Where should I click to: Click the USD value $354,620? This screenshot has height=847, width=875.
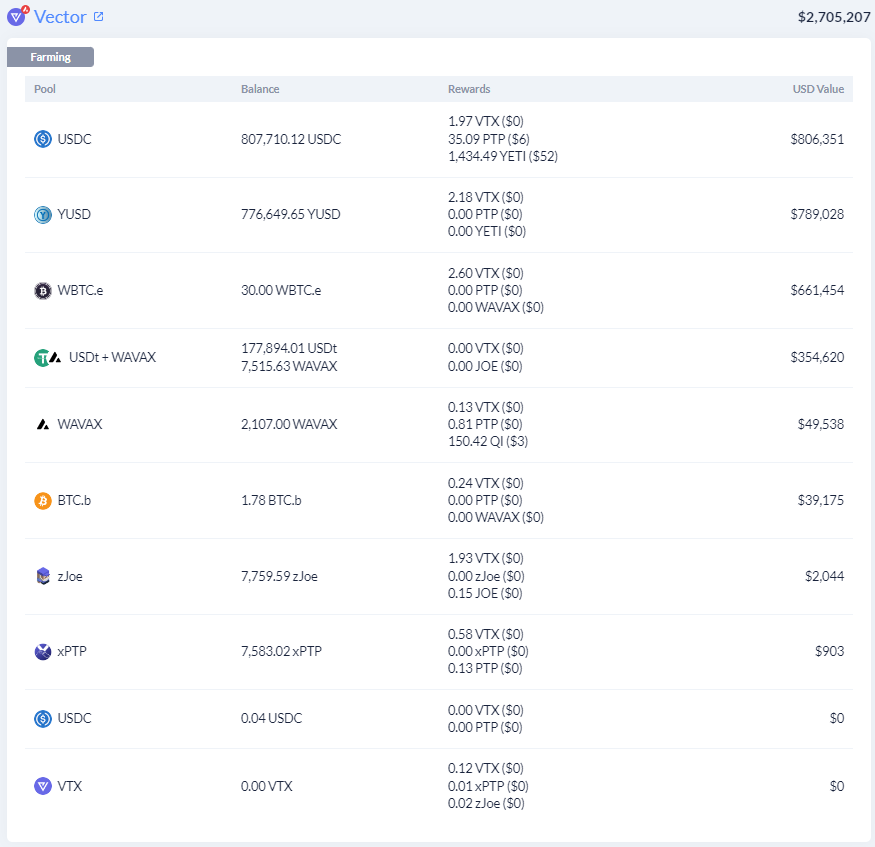coord(817,357)
